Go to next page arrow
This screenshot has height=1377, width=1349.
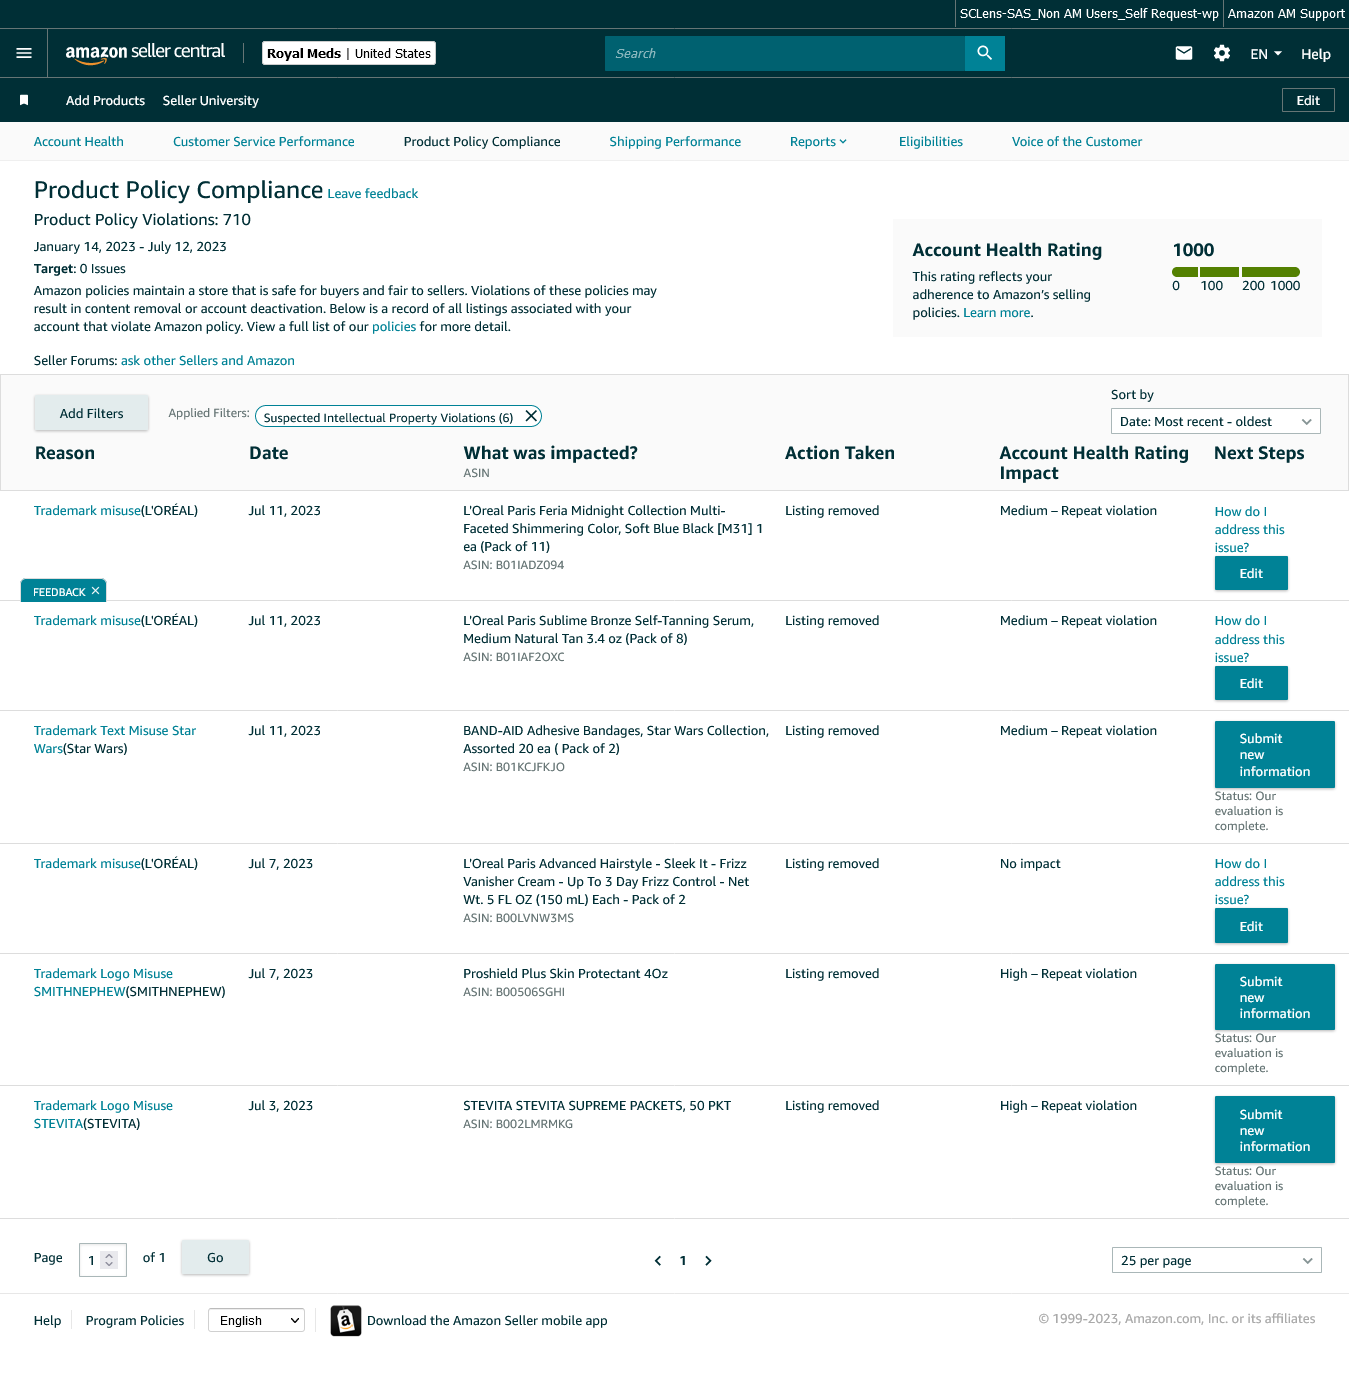pos(708,1261)
